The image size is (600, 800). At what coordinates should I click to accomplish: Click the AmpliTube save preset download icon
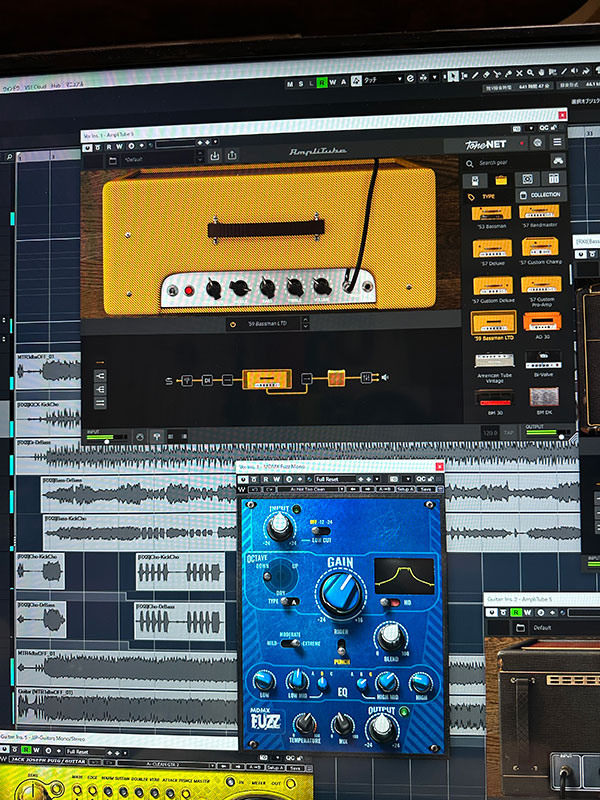[215, 156]
